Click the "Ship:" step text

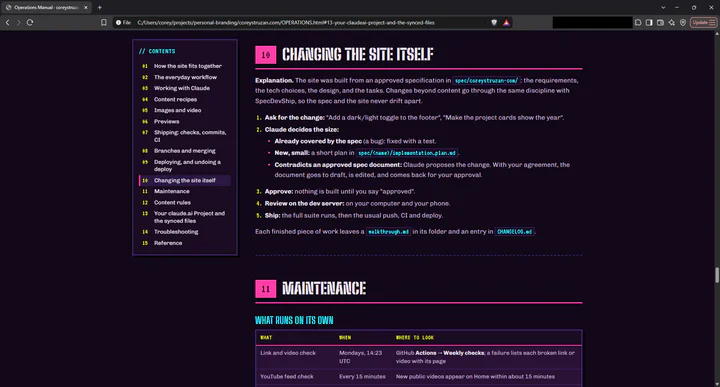point(272,215)
